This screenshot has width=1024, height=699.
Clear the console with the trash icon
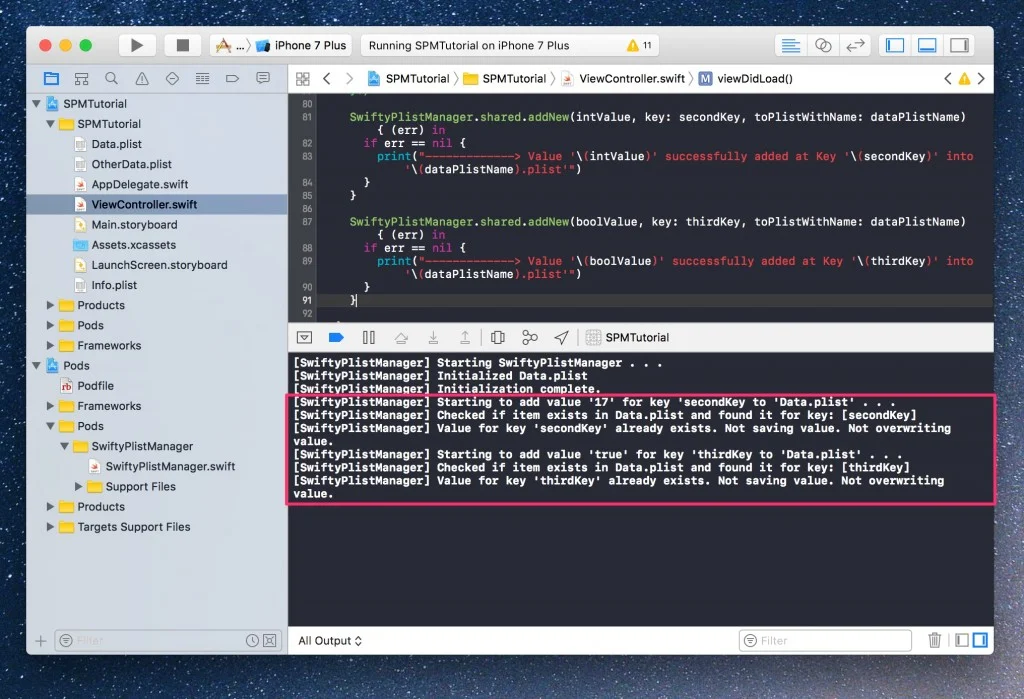pos(935,640)
